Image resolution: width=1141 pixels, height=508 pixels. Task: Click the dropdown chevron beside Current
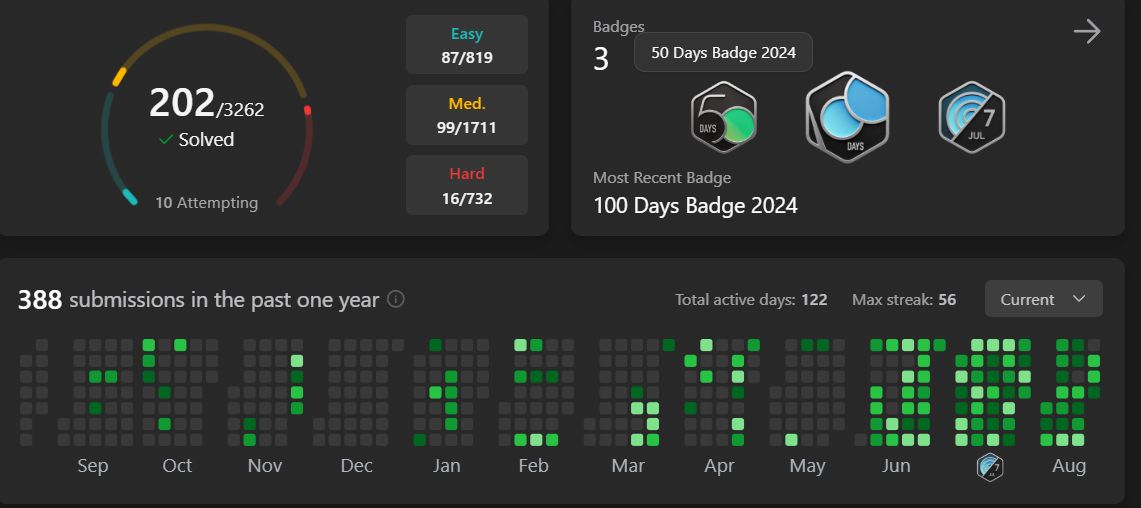pyautogui.click(x=1079, y=299)
